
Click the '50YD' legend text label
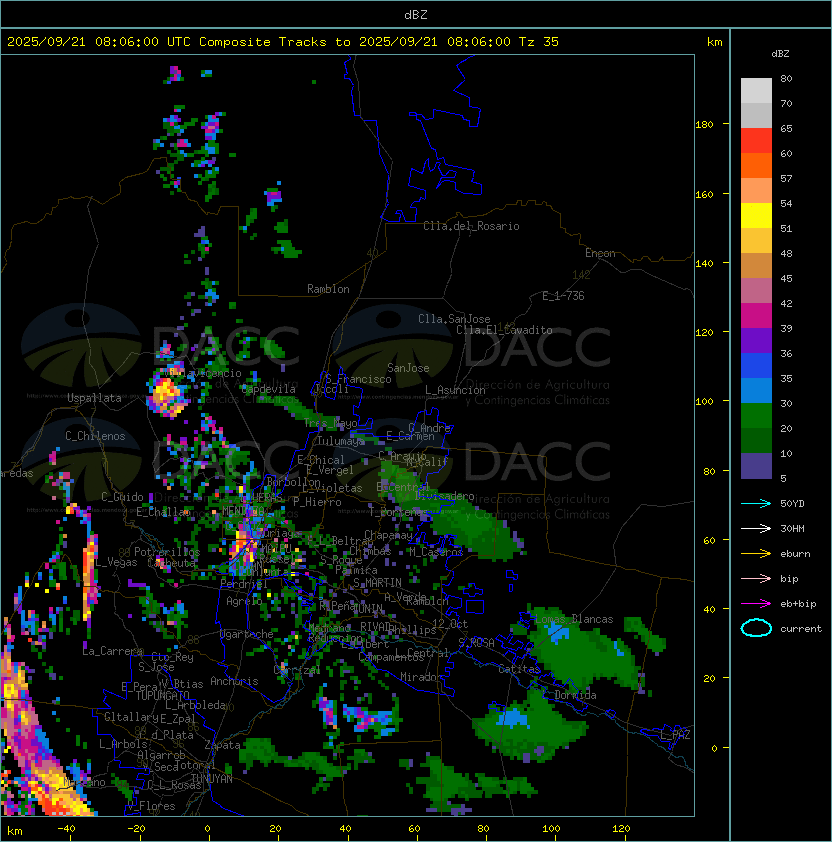pos(792,504)
